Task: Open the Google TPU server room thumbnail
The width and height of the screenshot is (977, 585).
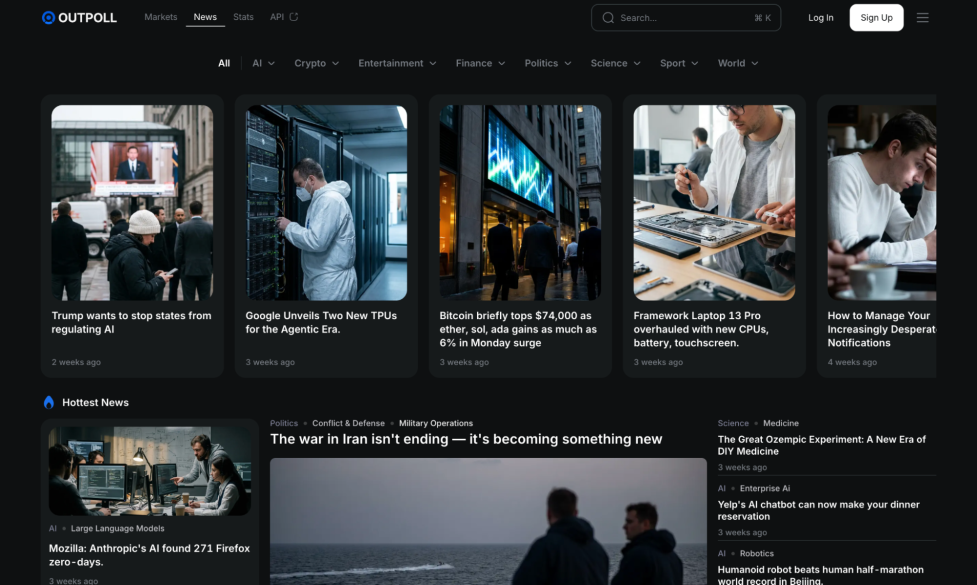Action: 326,202
